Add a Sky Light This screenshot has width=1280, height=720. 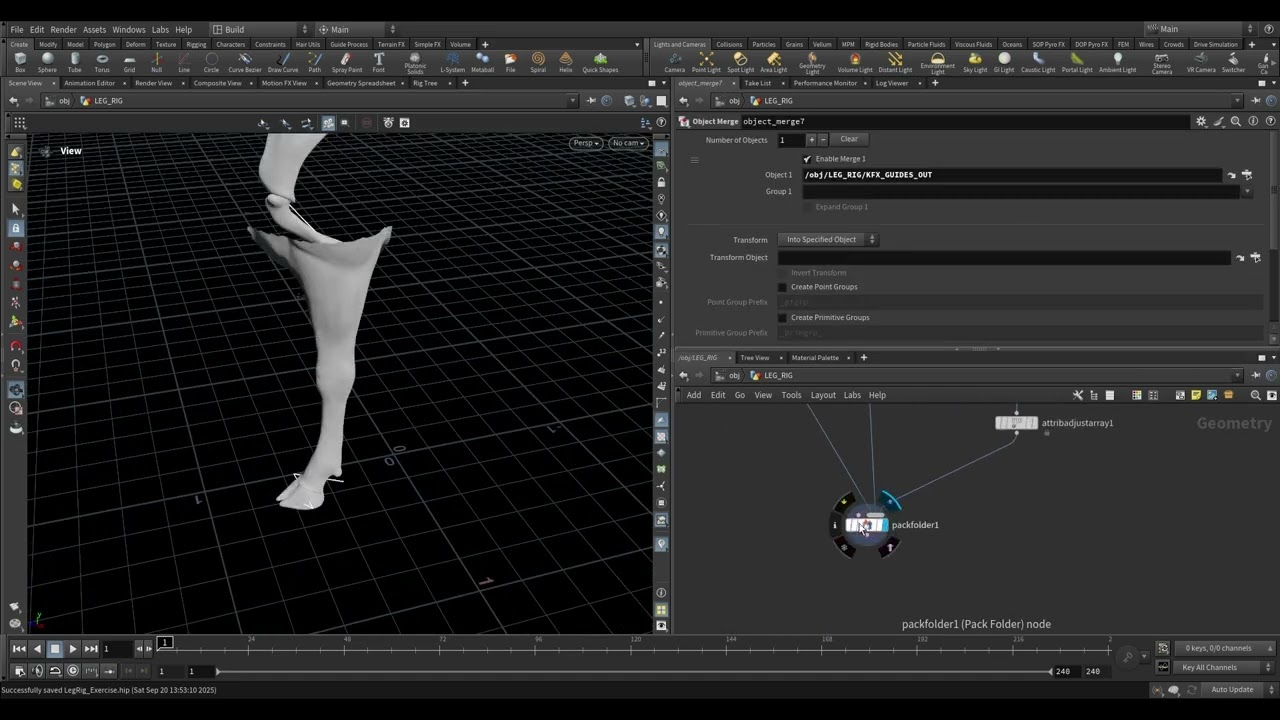coord(974,62)
